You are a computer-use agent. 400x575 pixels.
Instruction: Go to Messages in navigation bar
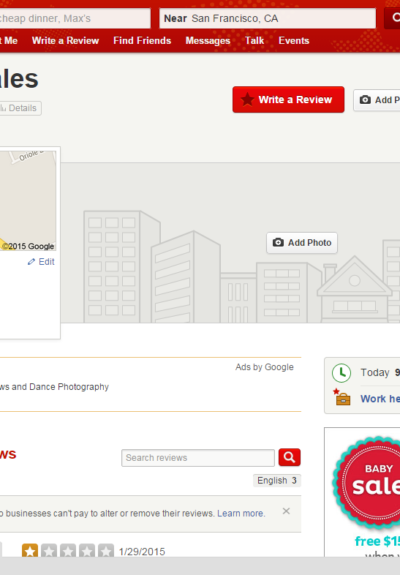tap(208, 41)
